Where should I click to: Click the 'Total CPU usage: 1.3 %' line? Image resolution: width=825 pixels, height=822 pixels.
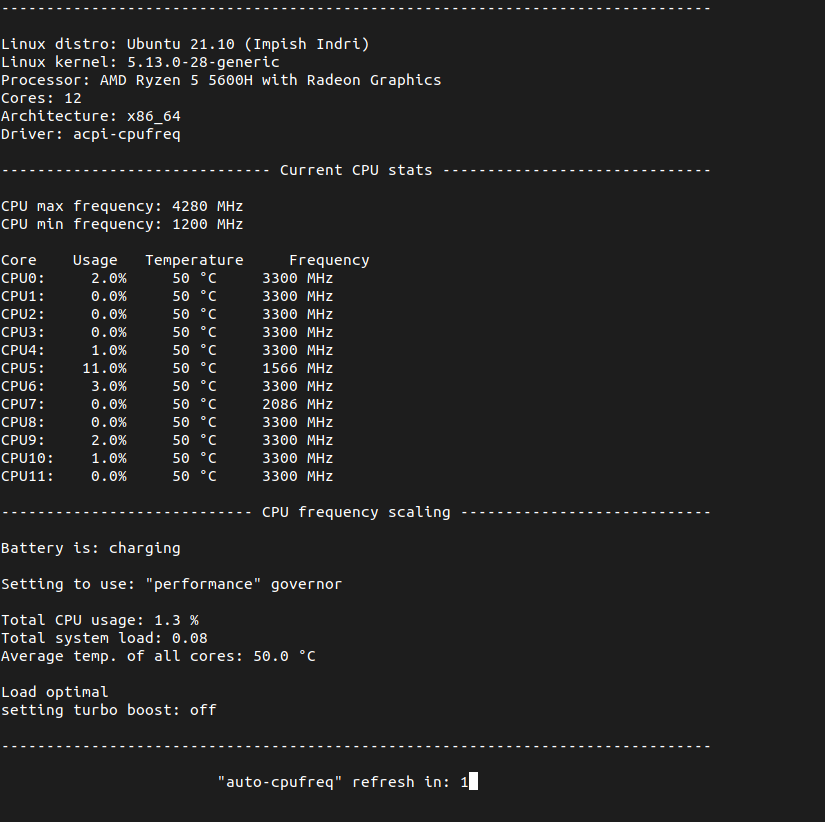coord(100,620)
